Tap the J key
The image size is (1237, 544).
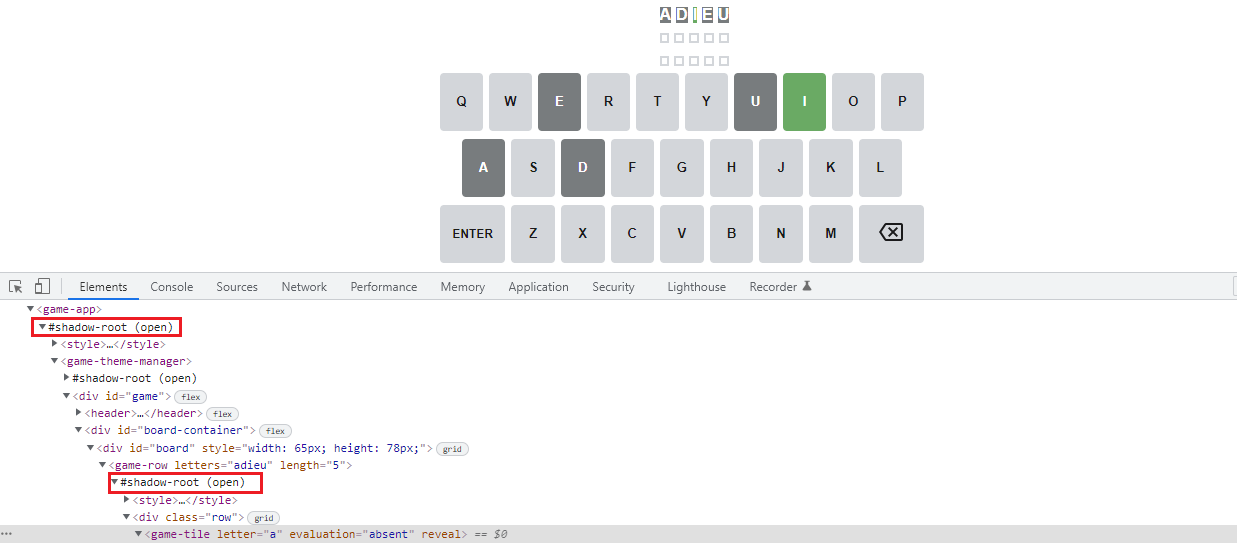[x=781, y=167]
